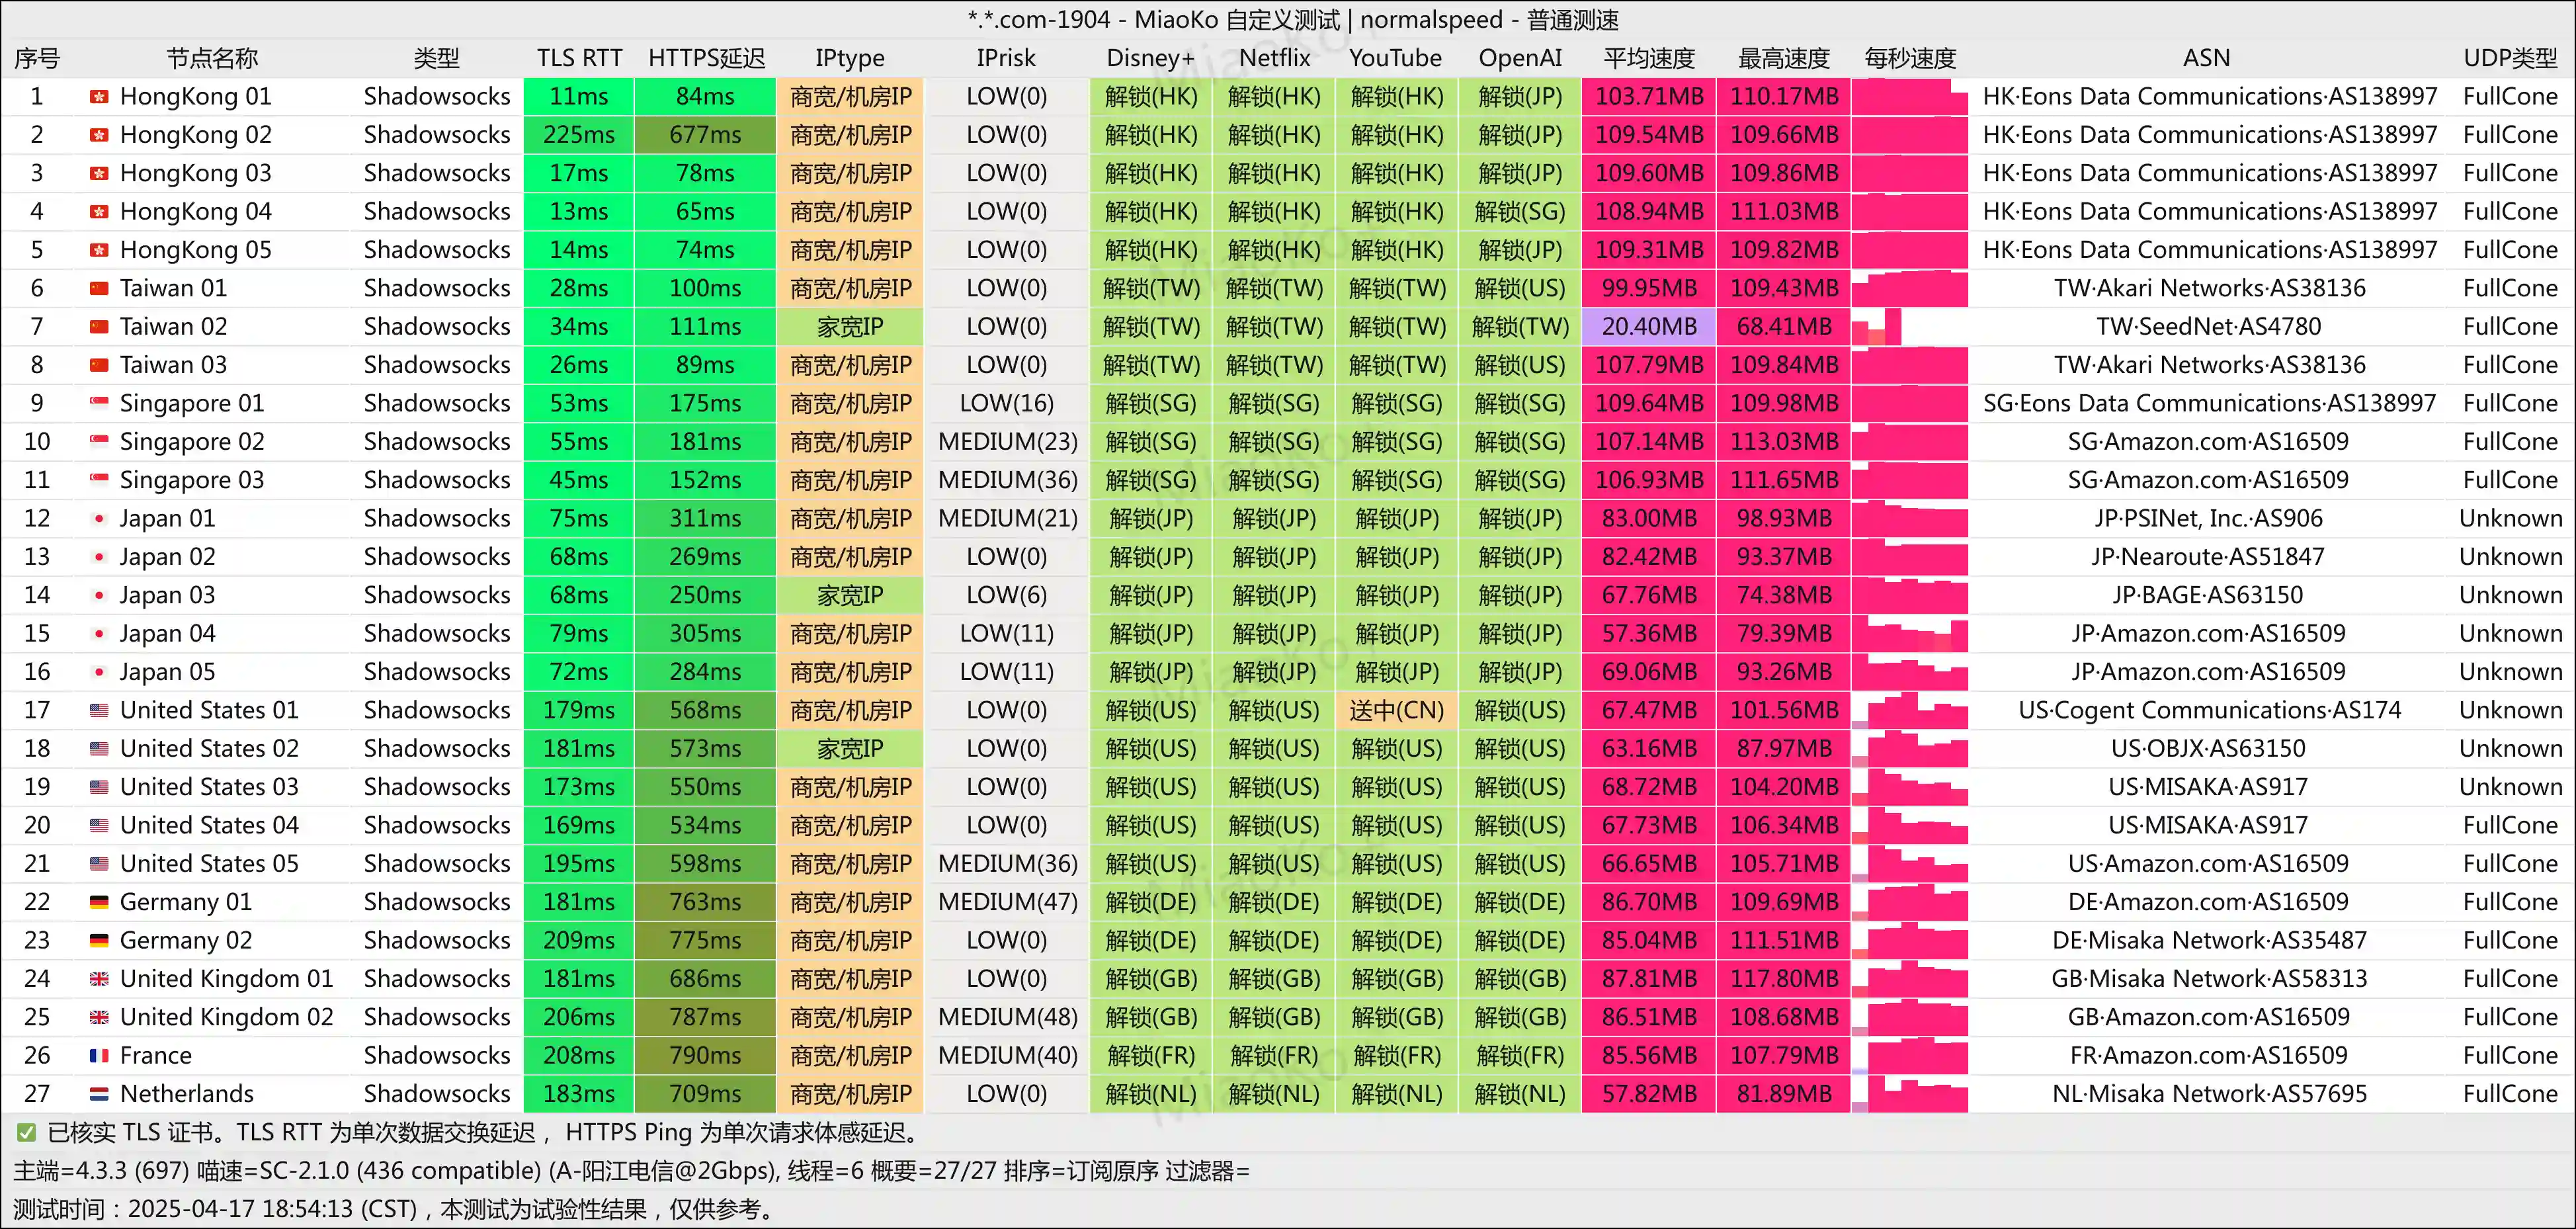Image resolution: width=2576 pixels, height=1229 pixels.
Task: Click the Hong Kong flag icon of HongKong 03
Action: click(99, 173)
